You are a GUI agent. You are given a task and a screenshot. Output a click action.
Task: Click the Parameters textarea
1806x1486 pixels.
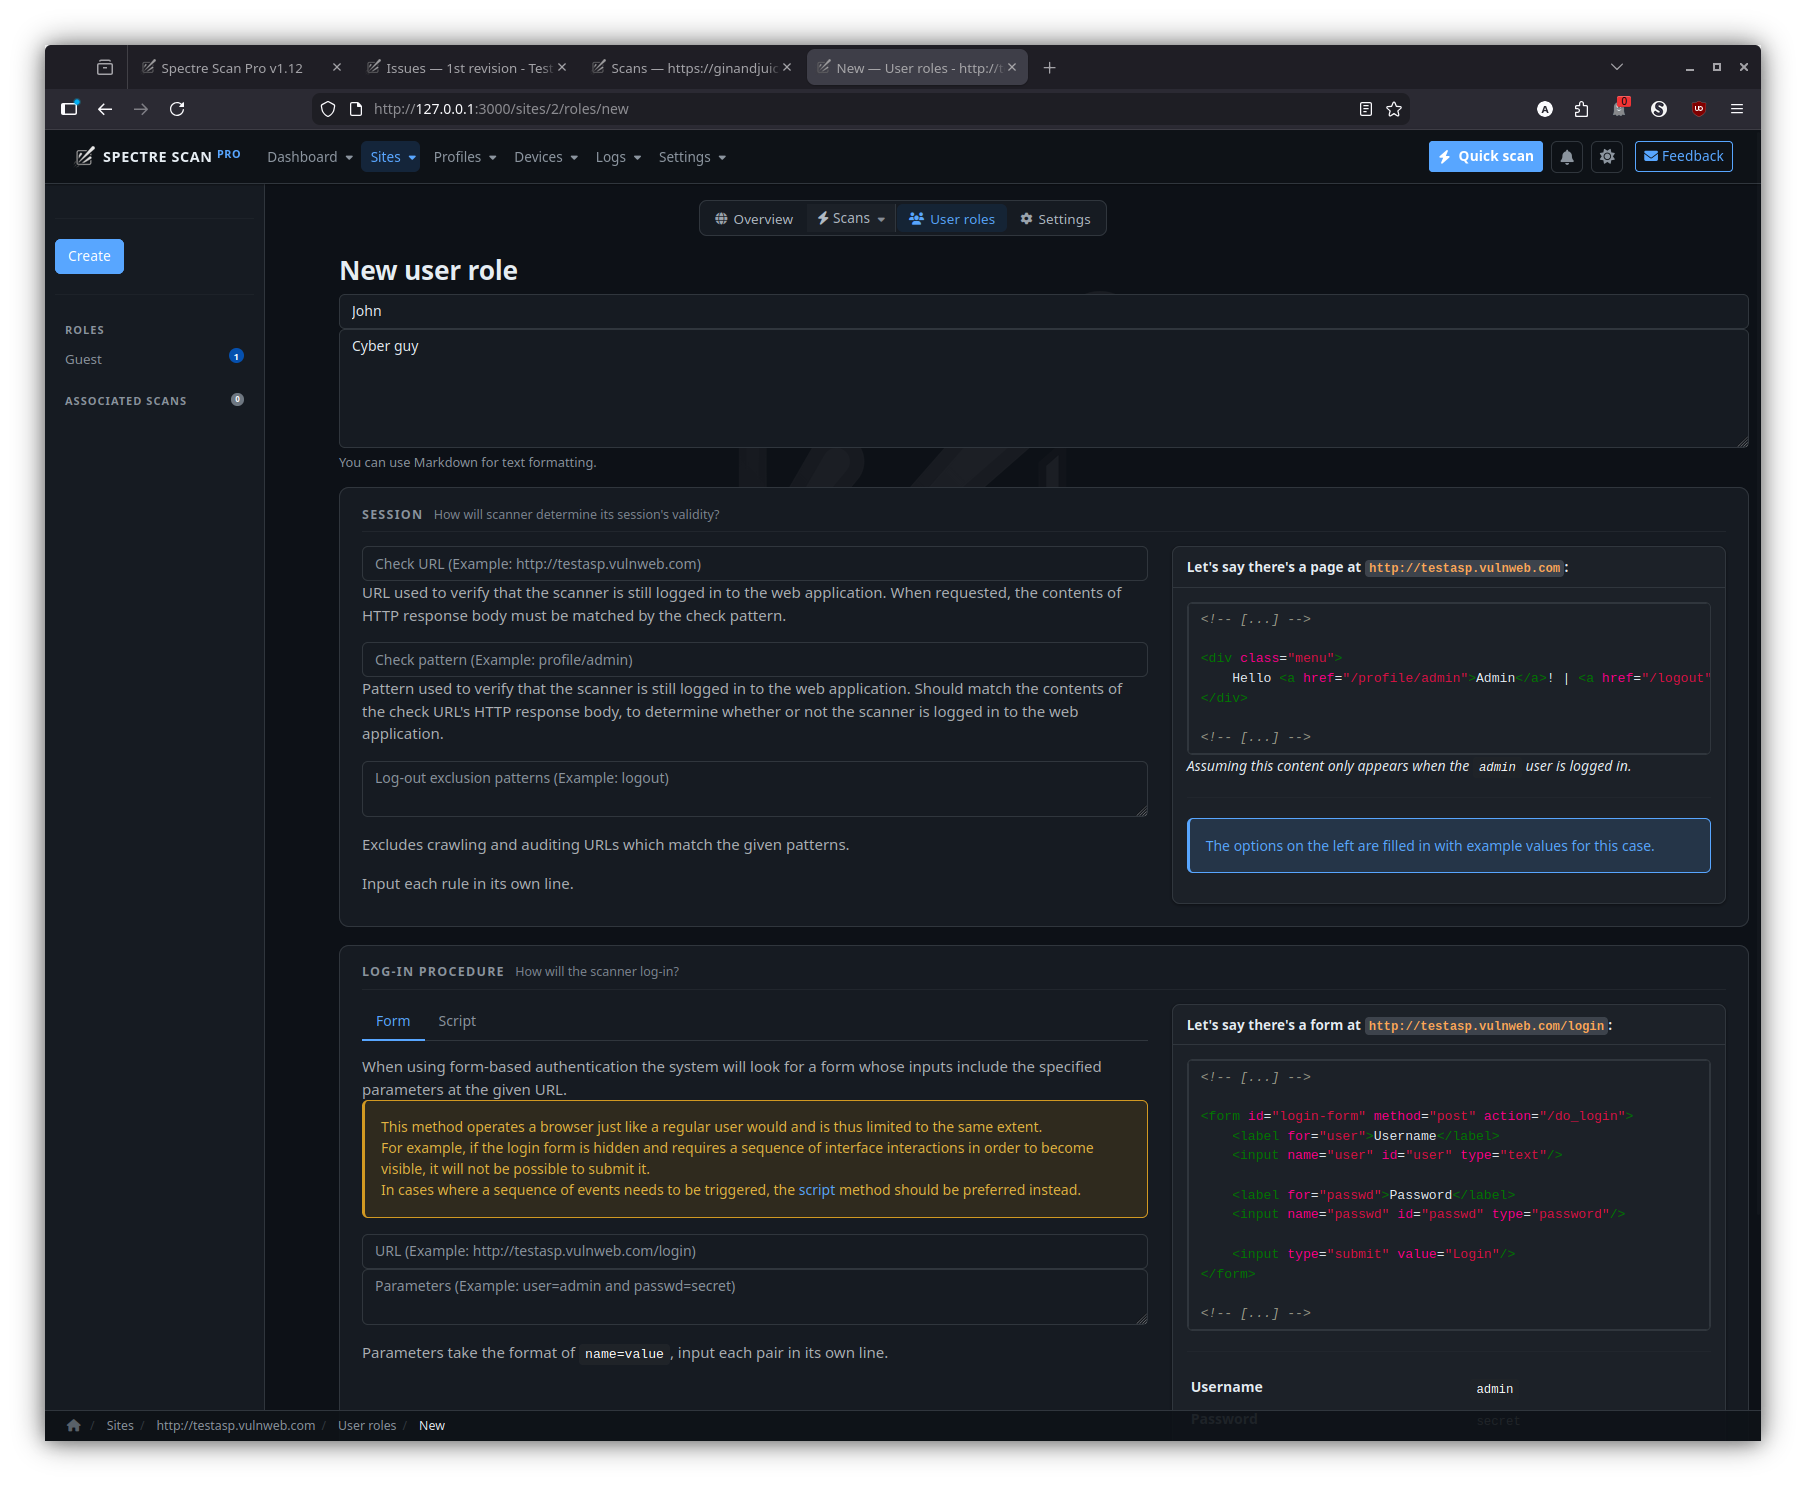754,1297
